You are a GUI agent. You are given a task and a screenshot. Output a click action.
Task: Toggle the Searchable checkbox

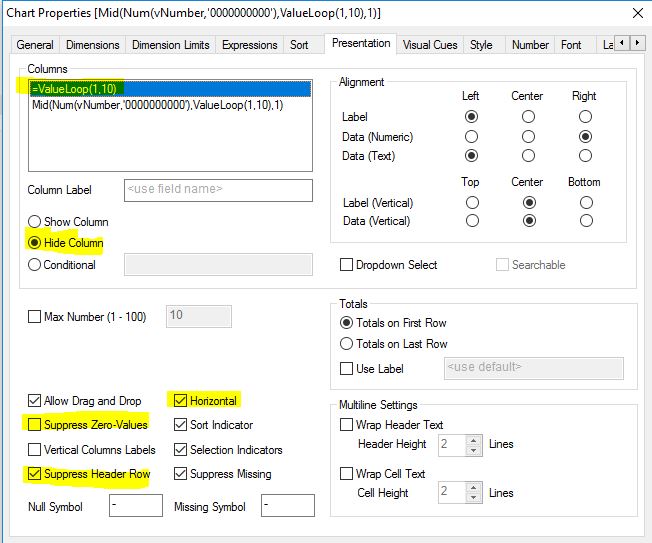tap(502, 265)
